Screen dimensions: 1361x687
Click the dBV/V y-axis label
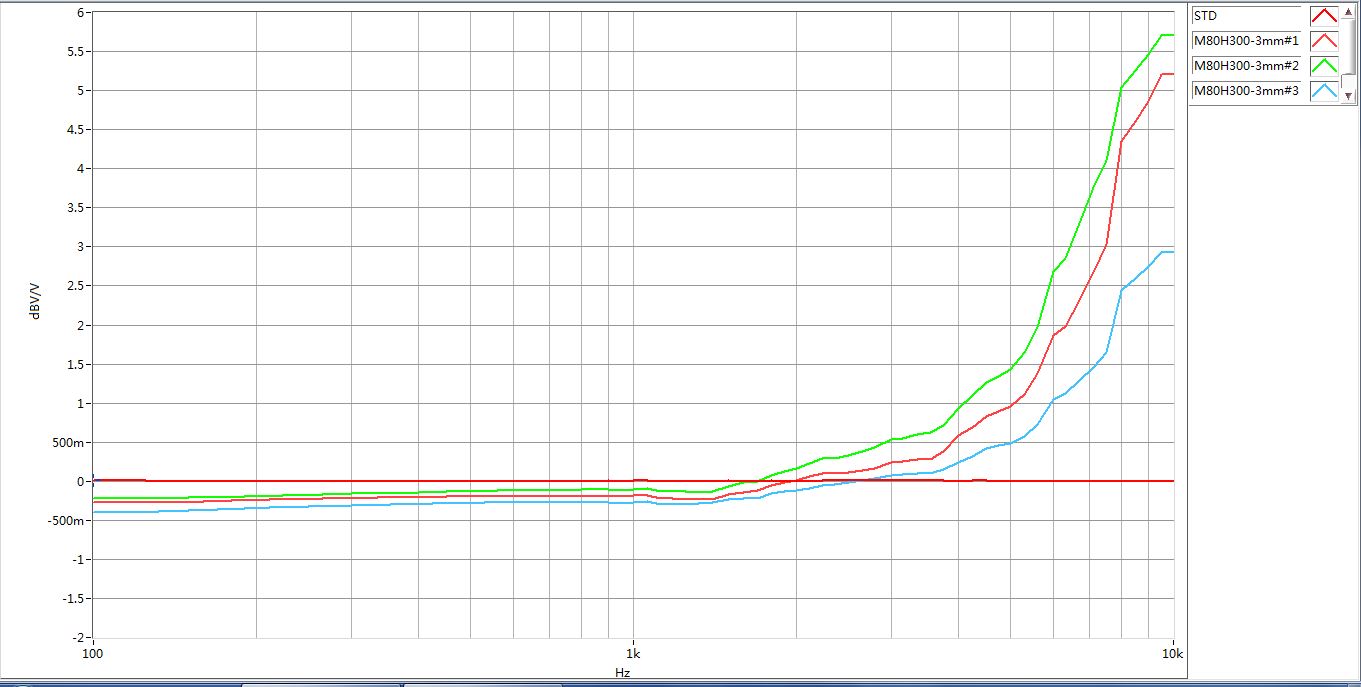click(x=35, y=302)
